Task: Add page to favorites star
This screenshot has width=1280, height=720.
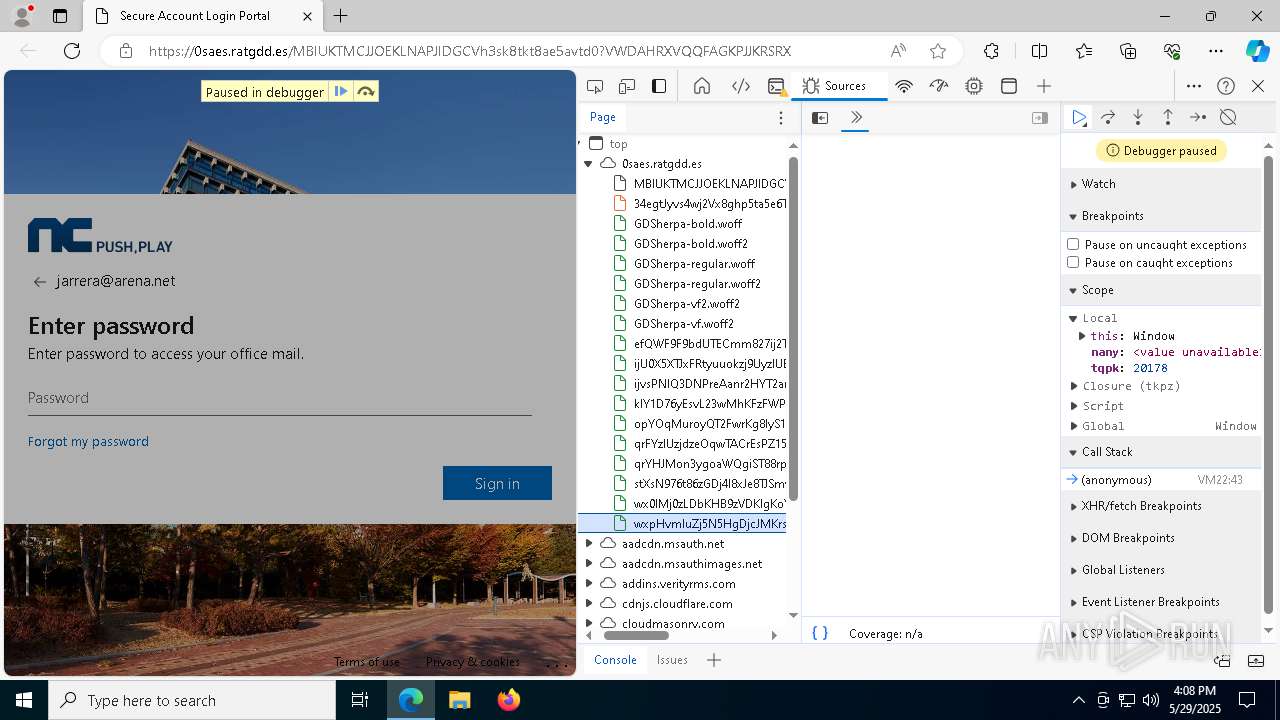Action: (x=937, y=51)
